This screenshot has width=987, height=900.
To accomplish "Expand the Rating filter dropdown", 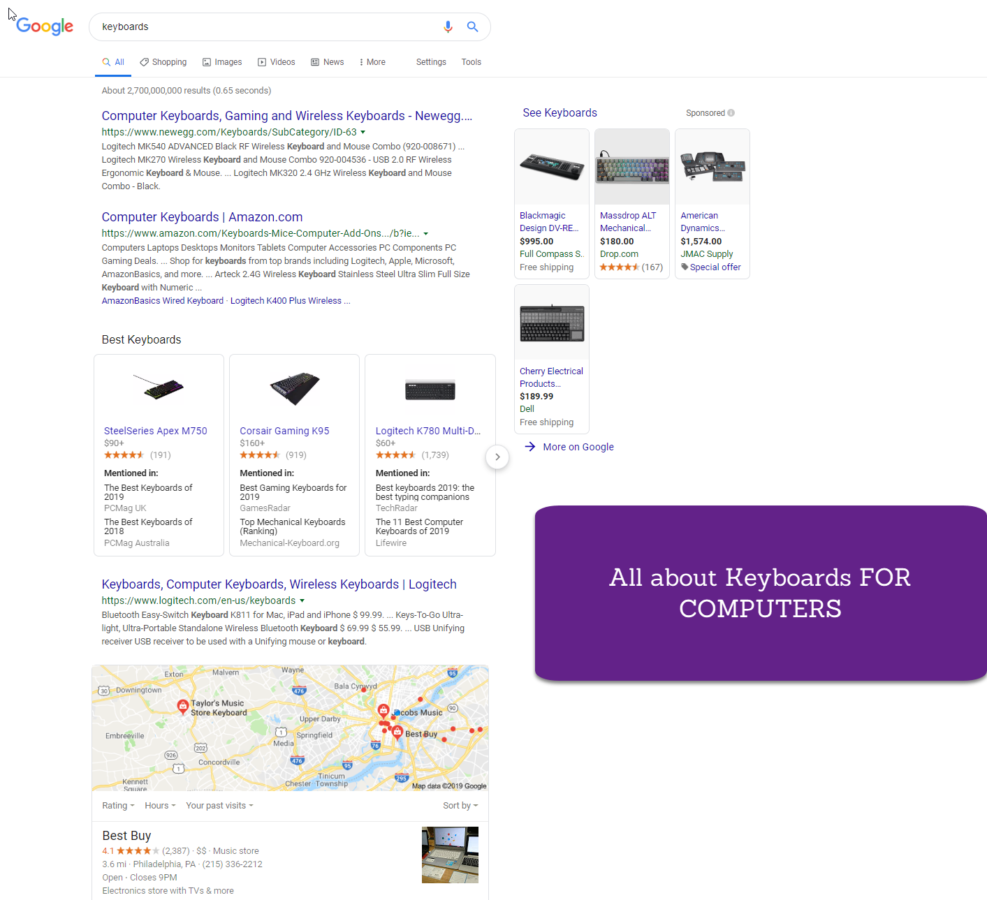I will coord(118,806).
